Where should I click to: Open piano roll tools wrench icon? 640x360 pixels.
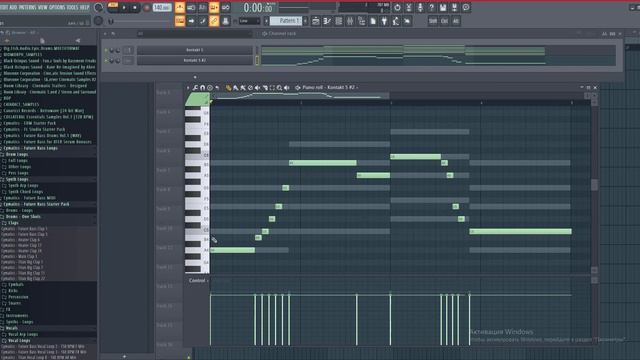point(195,88)
